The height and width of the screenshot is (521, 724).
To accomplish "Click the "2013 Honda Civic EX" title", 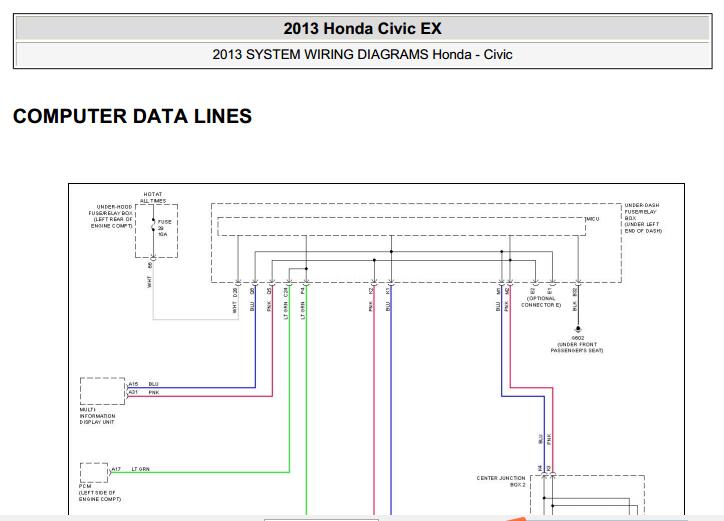I will pyautogui.click(x=362, y=29).
